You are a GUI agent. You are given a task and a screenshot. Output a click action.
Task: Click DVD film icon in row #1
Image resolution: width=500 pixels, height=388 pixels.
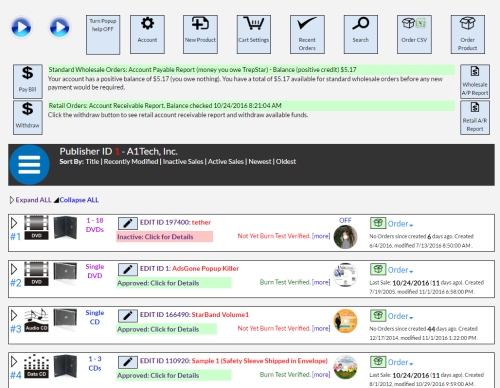click(36, 228)
